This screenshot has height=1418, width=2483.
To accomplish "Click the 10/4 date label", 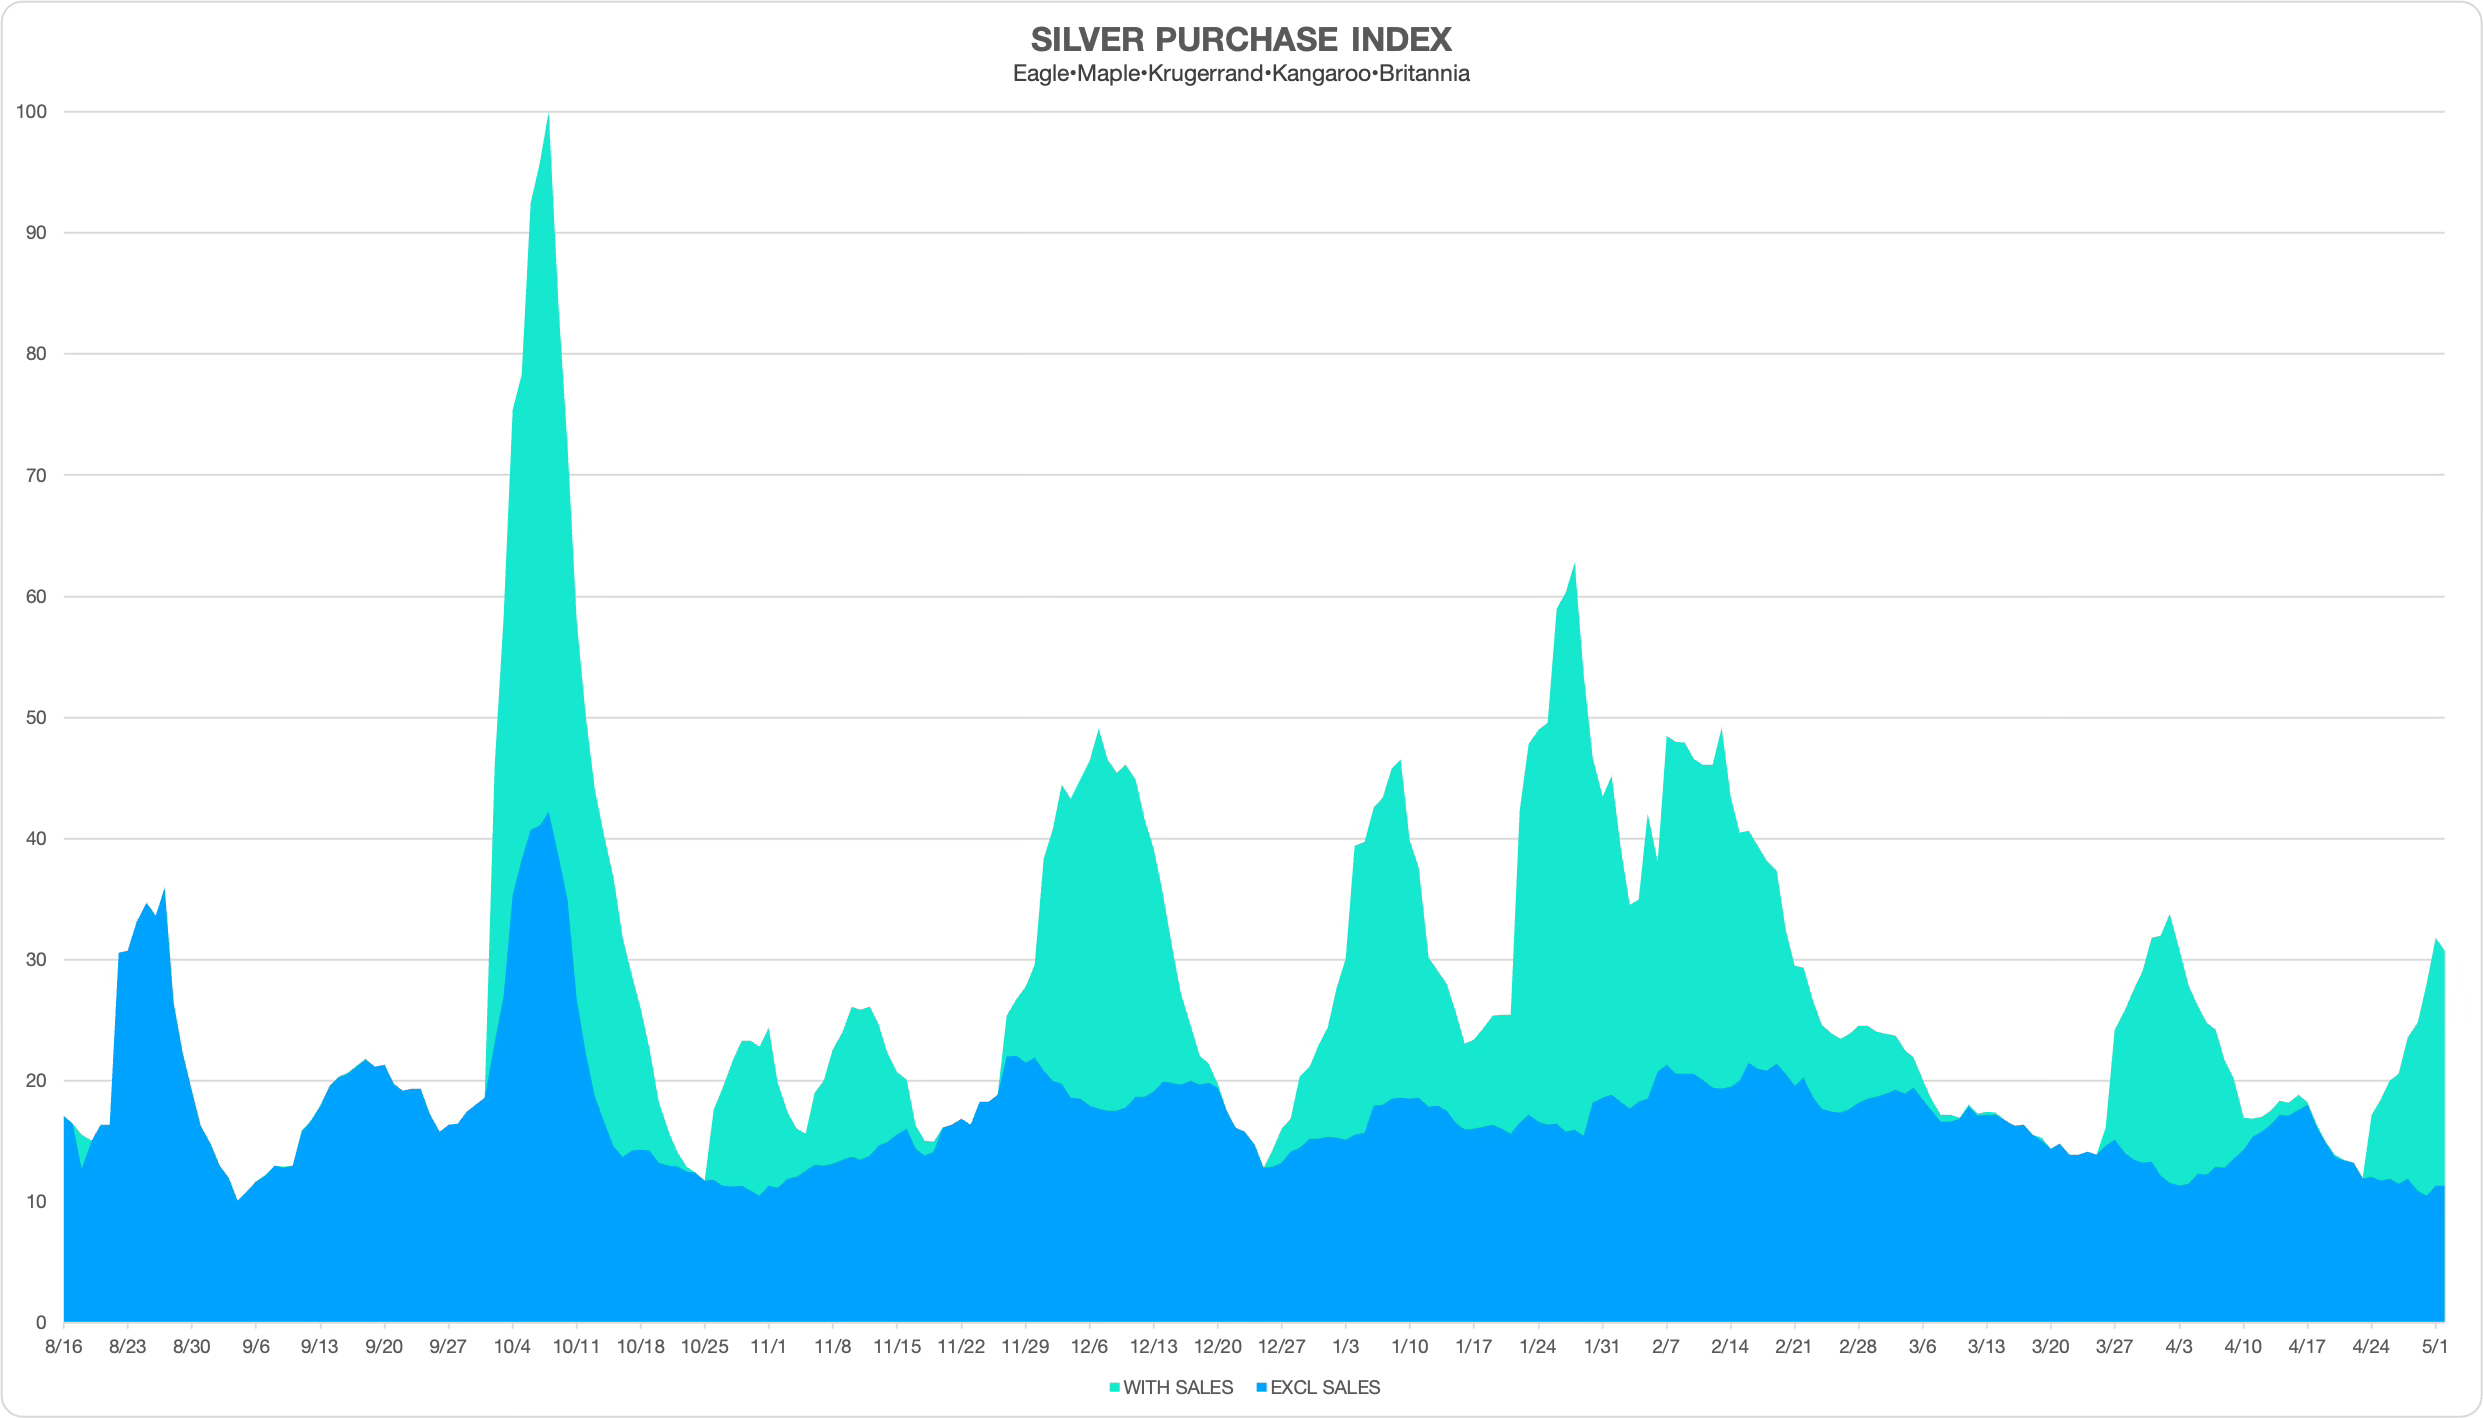I will coord(512,1347).
